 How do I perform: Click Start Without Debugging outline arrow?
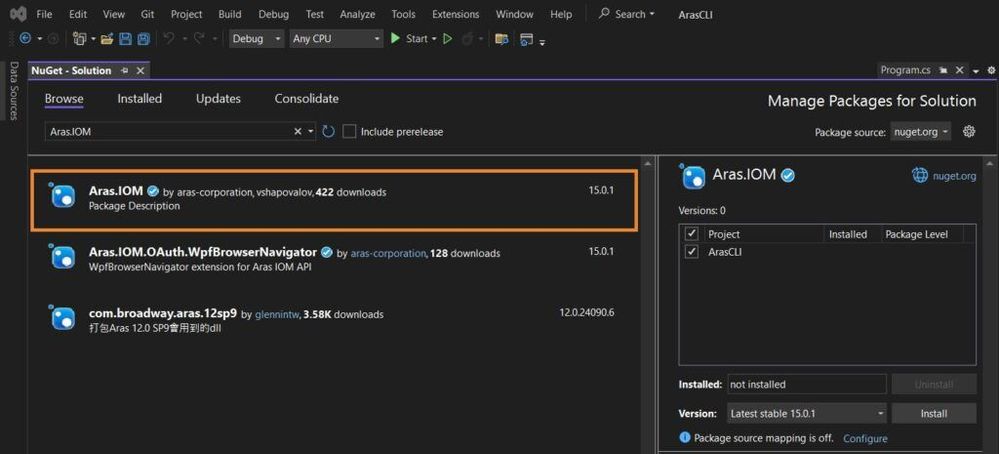[447, 39]
